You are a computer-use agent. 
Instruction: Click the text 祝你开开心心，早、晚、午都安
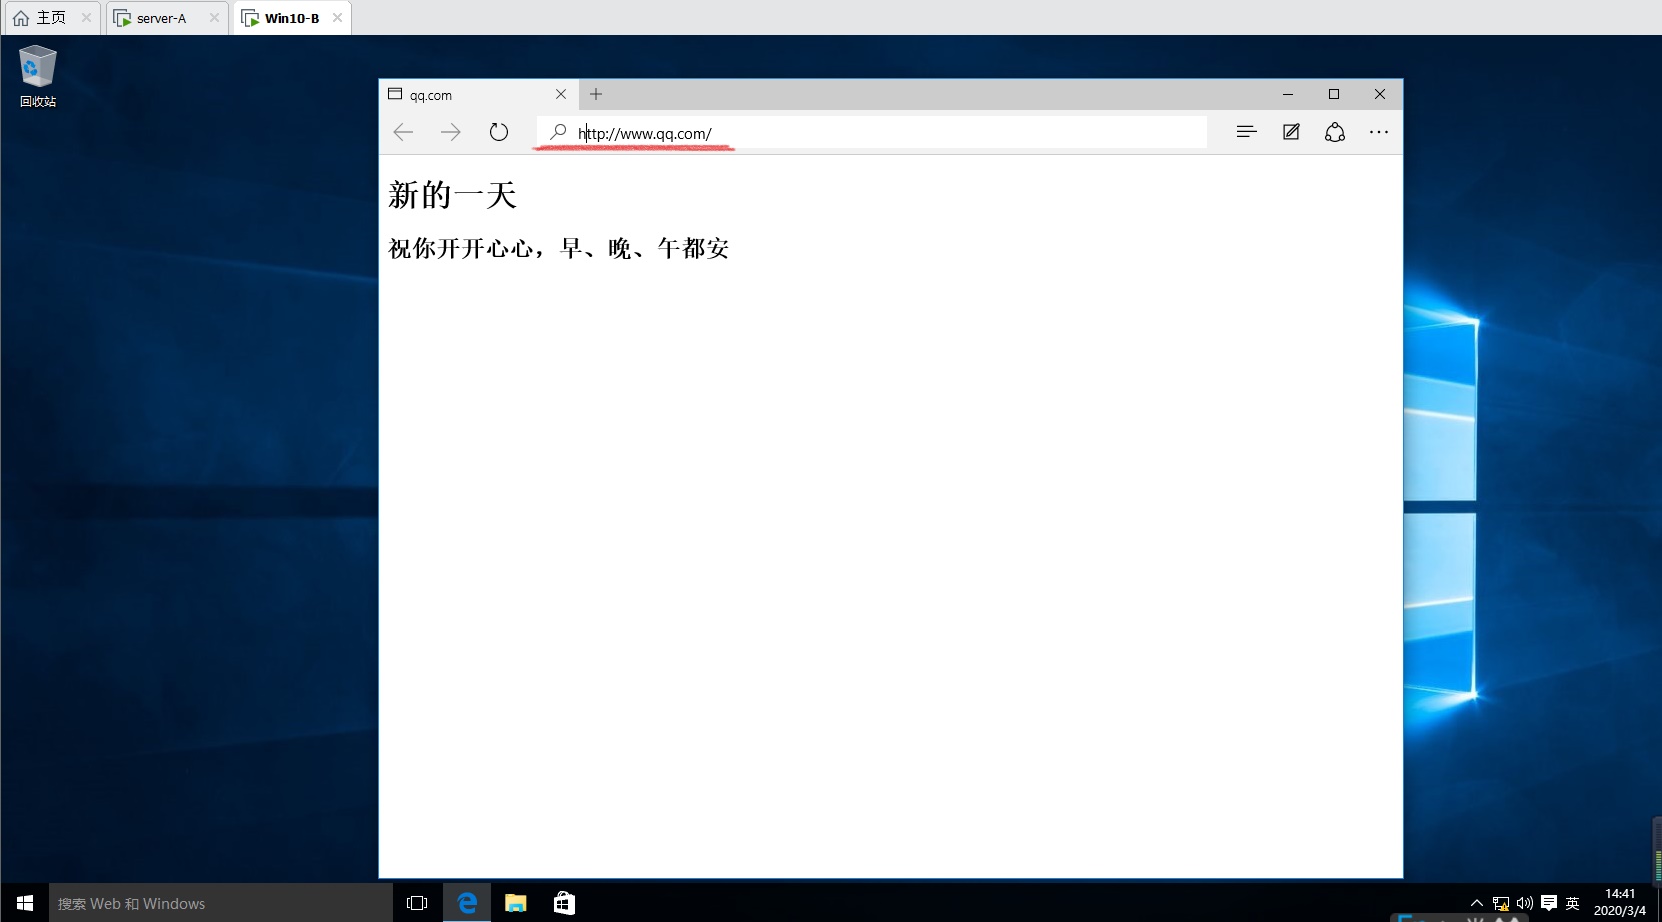point(559,248)
